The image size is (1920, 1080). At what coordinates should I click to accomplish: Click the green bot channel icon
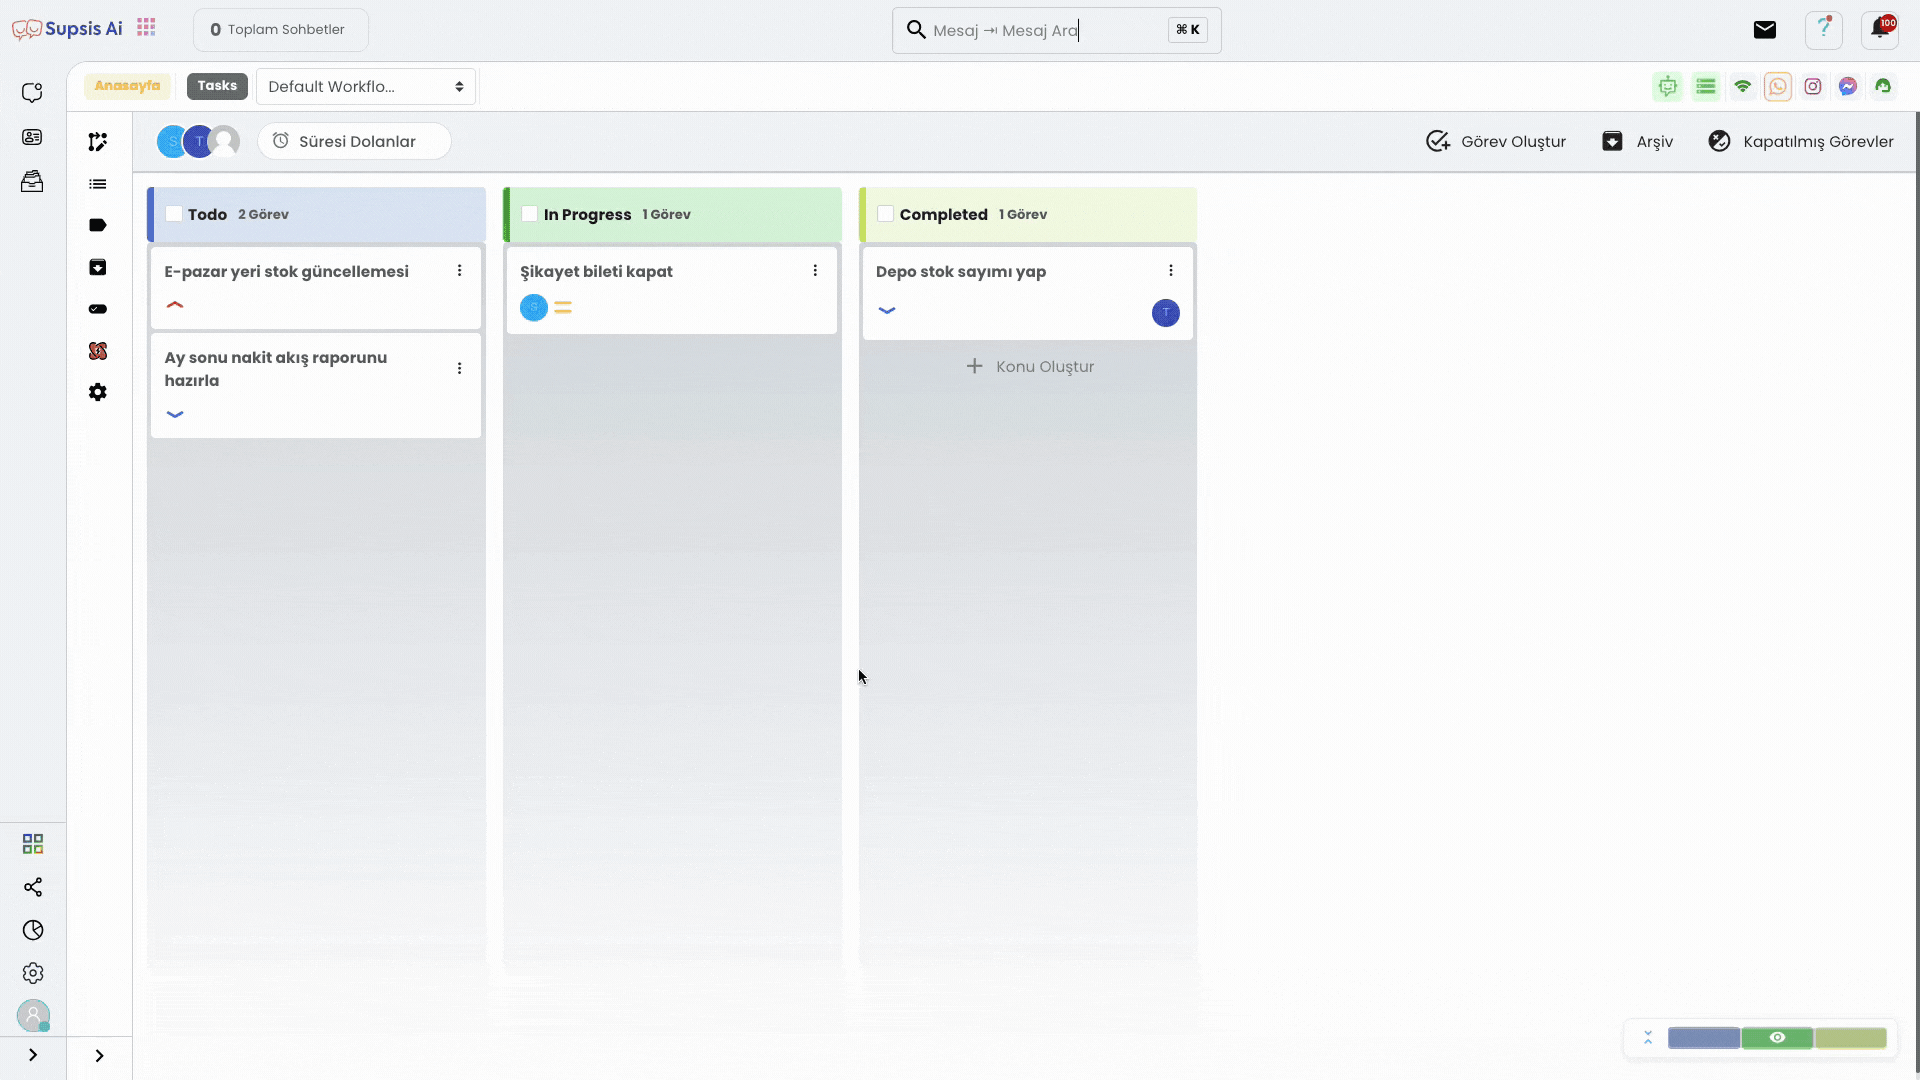click(1668, 87)
